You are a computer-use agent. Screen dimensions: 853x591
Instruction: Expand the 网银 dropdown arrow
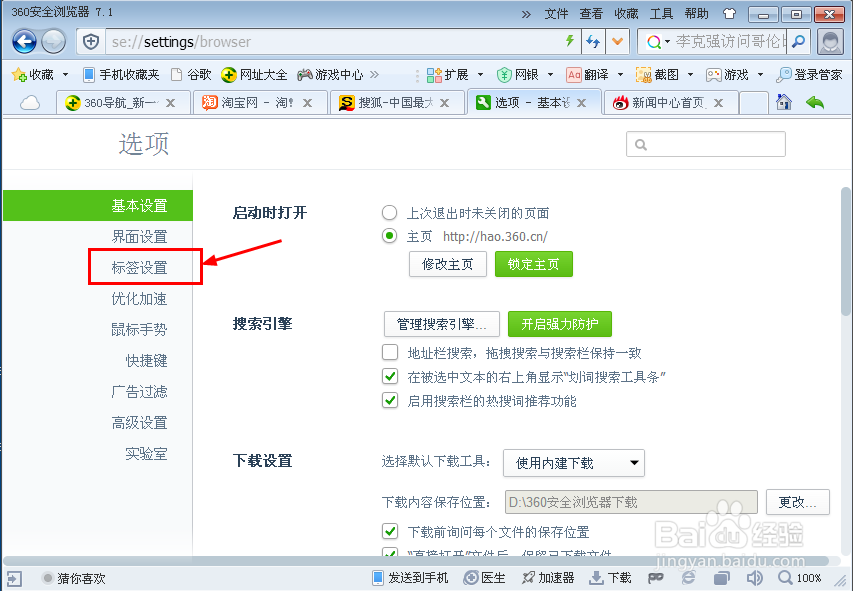[x=551, y=75]
